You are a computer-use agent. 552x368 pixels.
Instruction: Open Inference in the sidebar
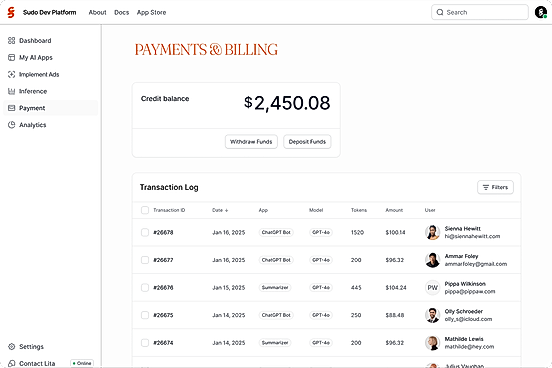coord(51,91)
